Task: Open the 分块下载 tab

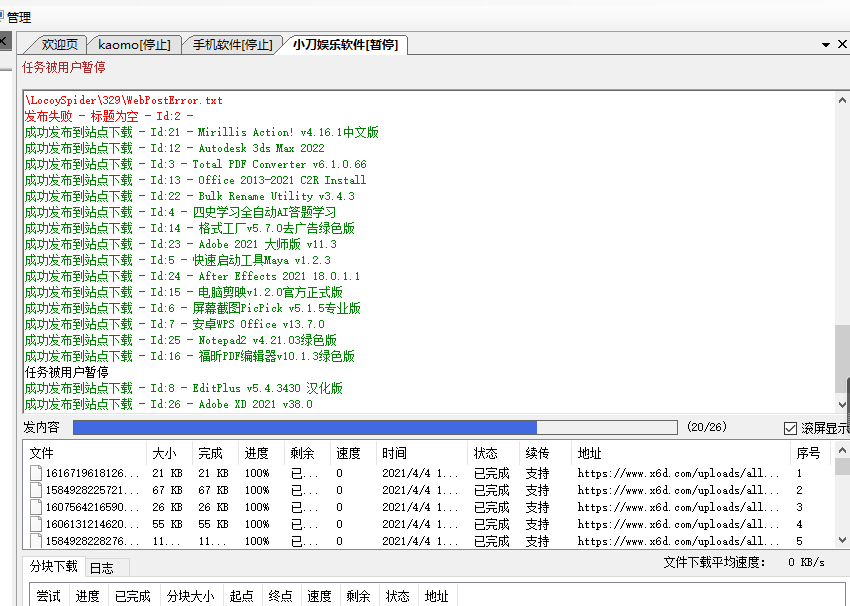Action: (54, 566)
